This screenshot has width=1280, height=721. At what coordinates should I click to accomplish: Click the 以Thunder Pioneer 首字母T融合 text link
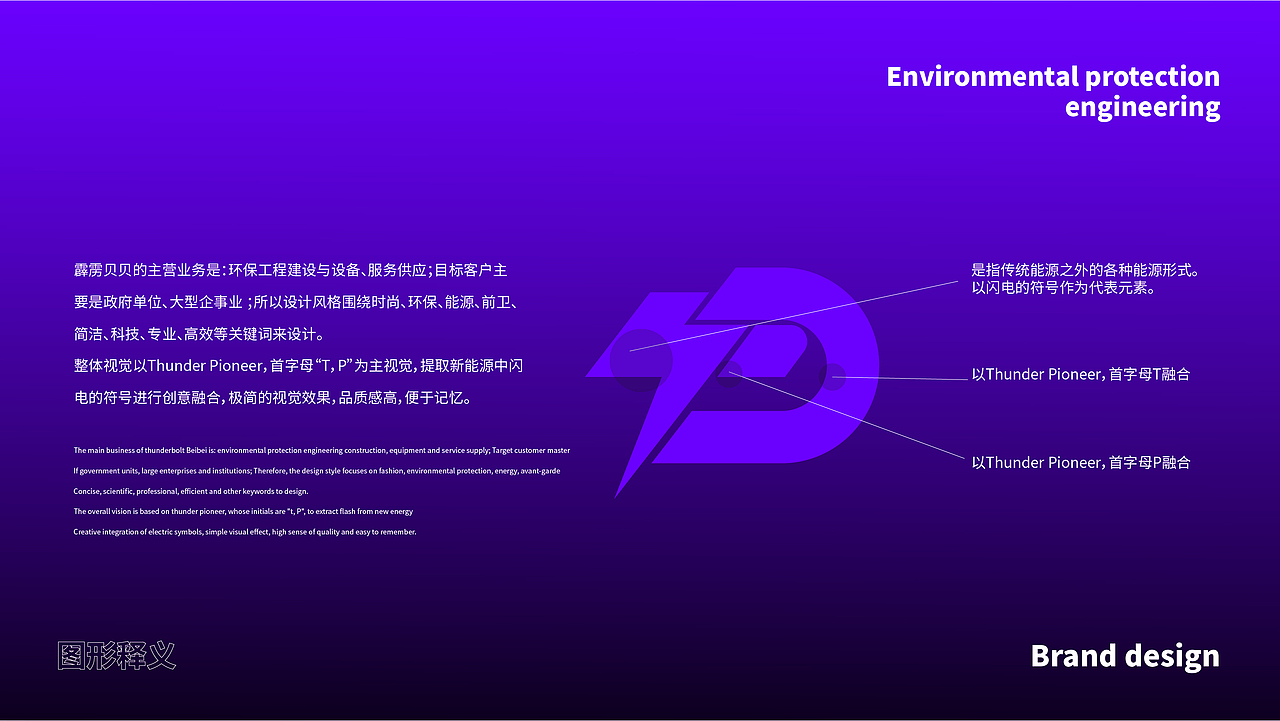[x=1083, y=374]
